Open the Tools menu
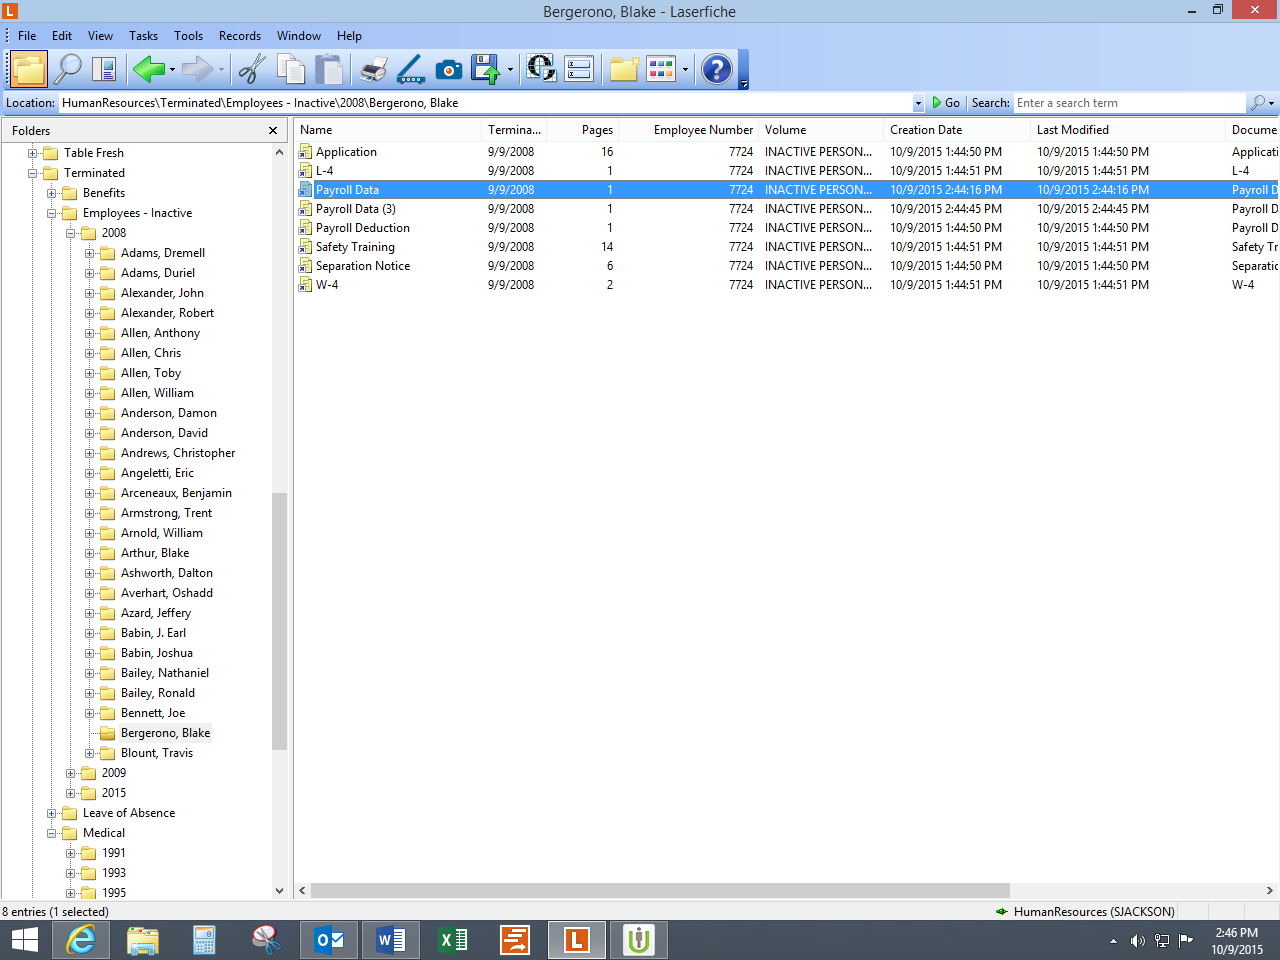This screenshot has height=960, width=1280. [x=188, y=36]
